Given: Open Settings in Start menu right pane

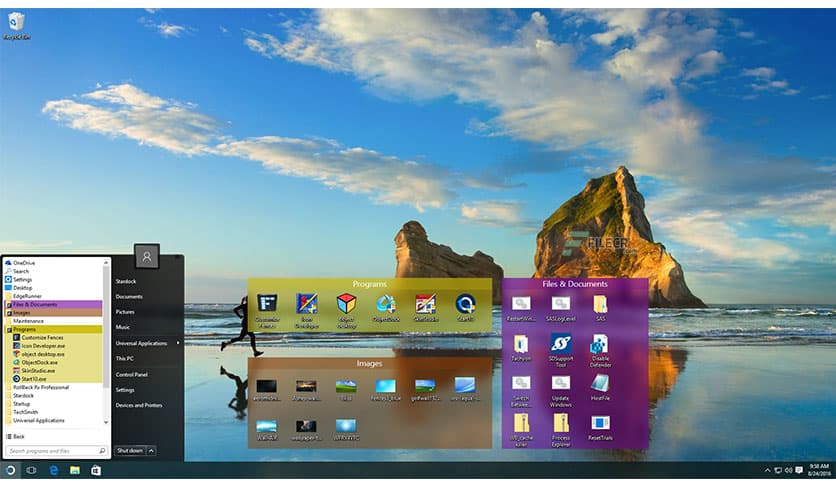Looking at the screenshot, I should [x=125, y=390].
